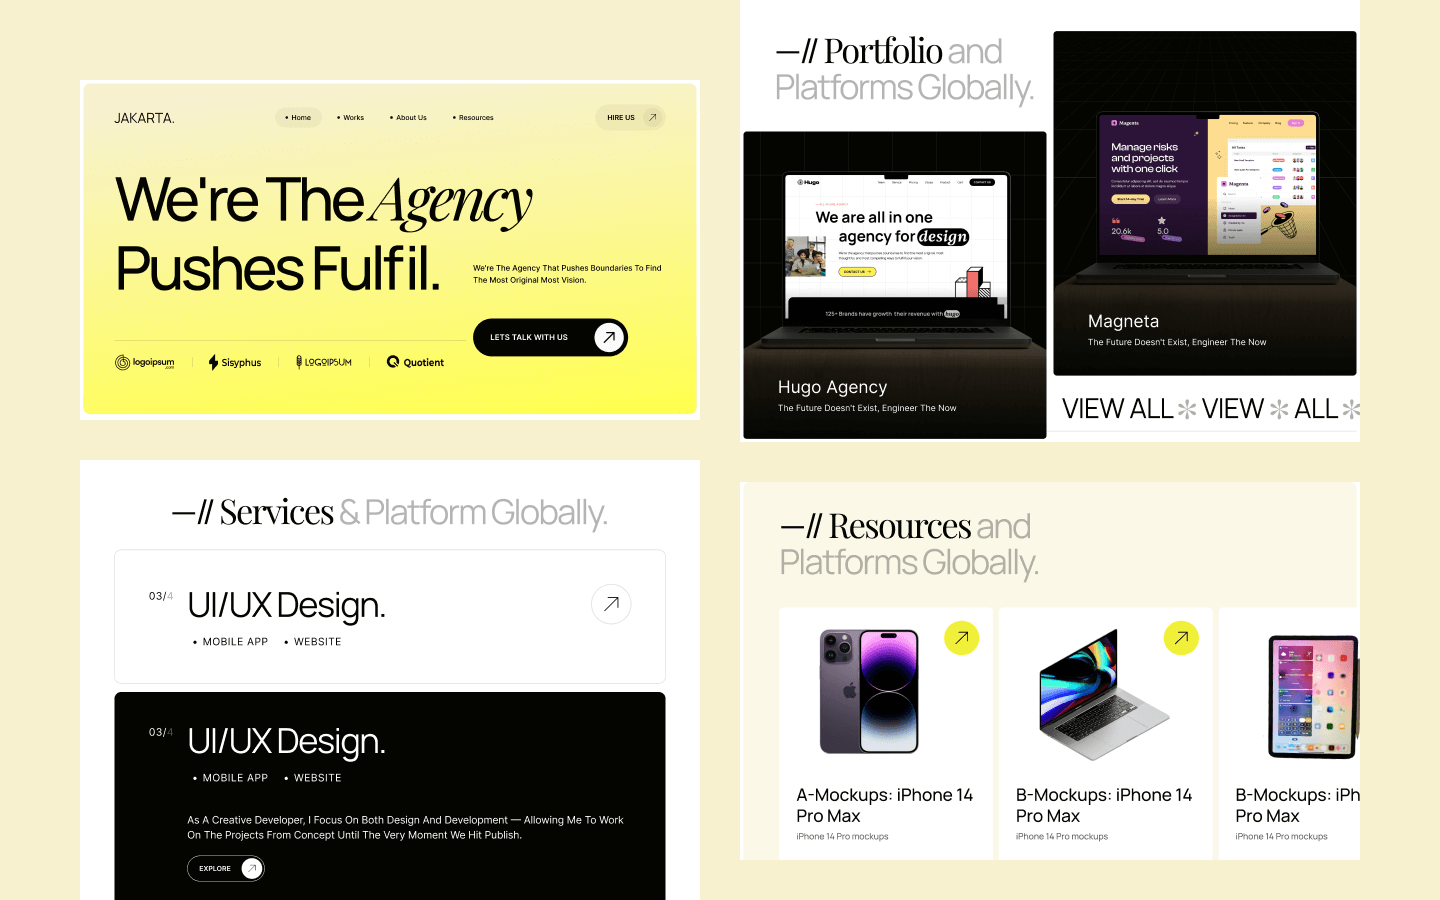This screenshot has width=1440, height=900.
Task: Select Home in the navigation bar
Action: [298, 117]
